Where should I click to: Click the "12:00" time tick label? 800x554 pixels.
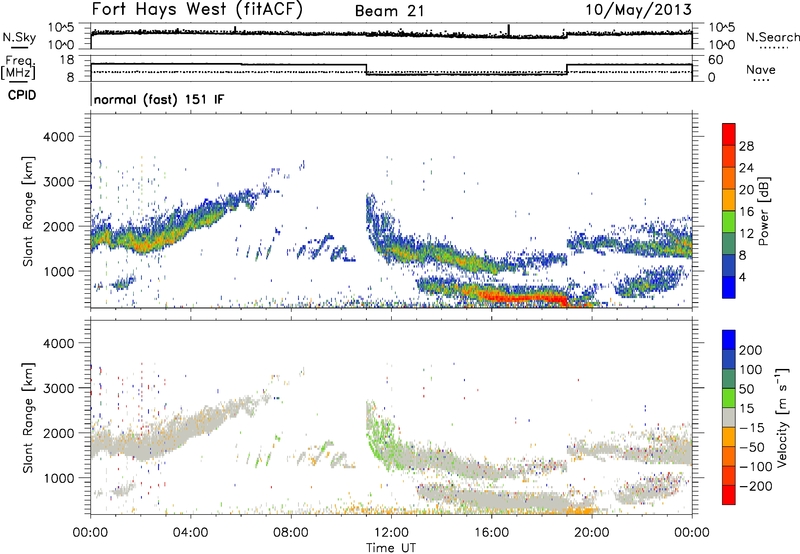pos(391,533)
